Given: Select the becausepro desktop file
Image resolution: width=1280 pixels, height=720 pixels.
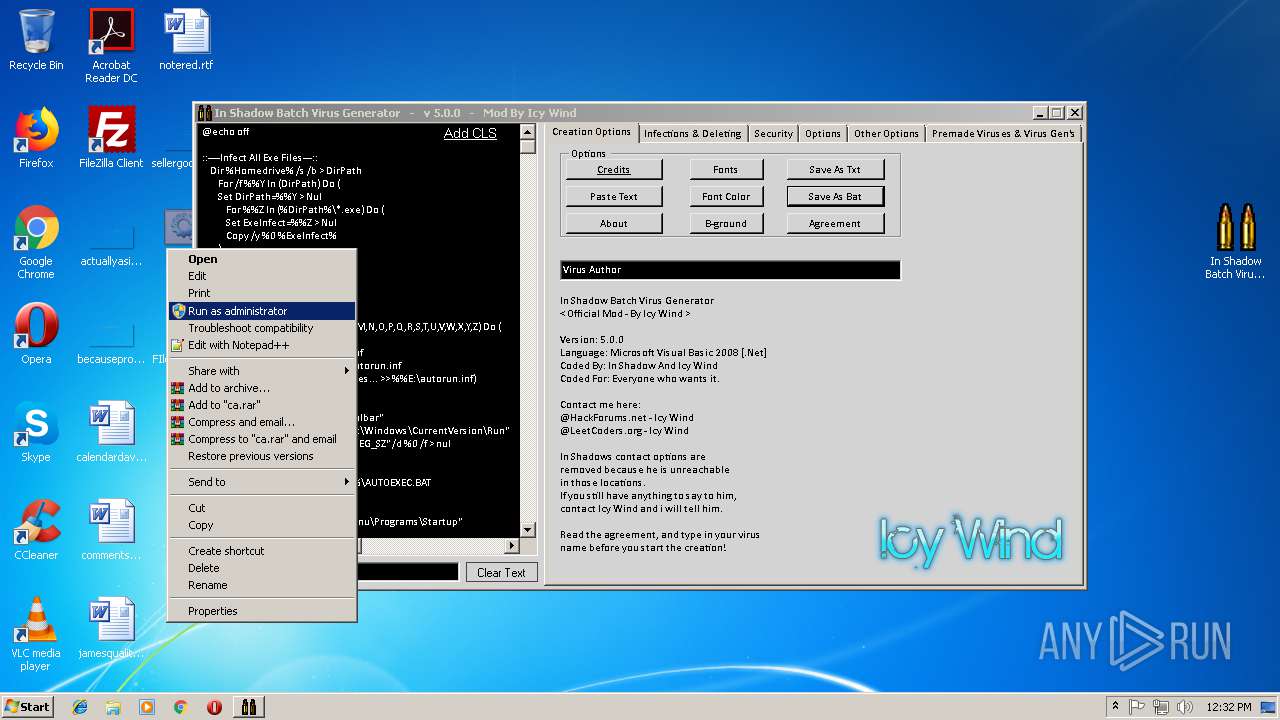Looking at the screenshot, I should [111, 340].
